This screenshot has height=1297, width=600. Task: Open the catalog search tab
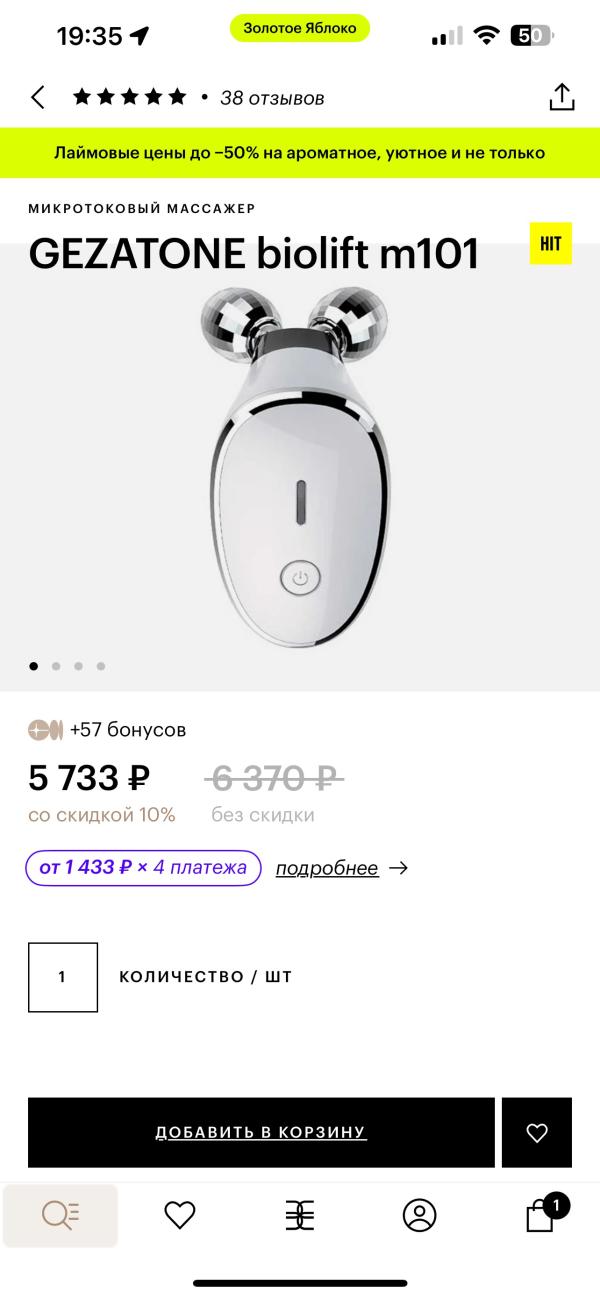tap(60, 1215)
